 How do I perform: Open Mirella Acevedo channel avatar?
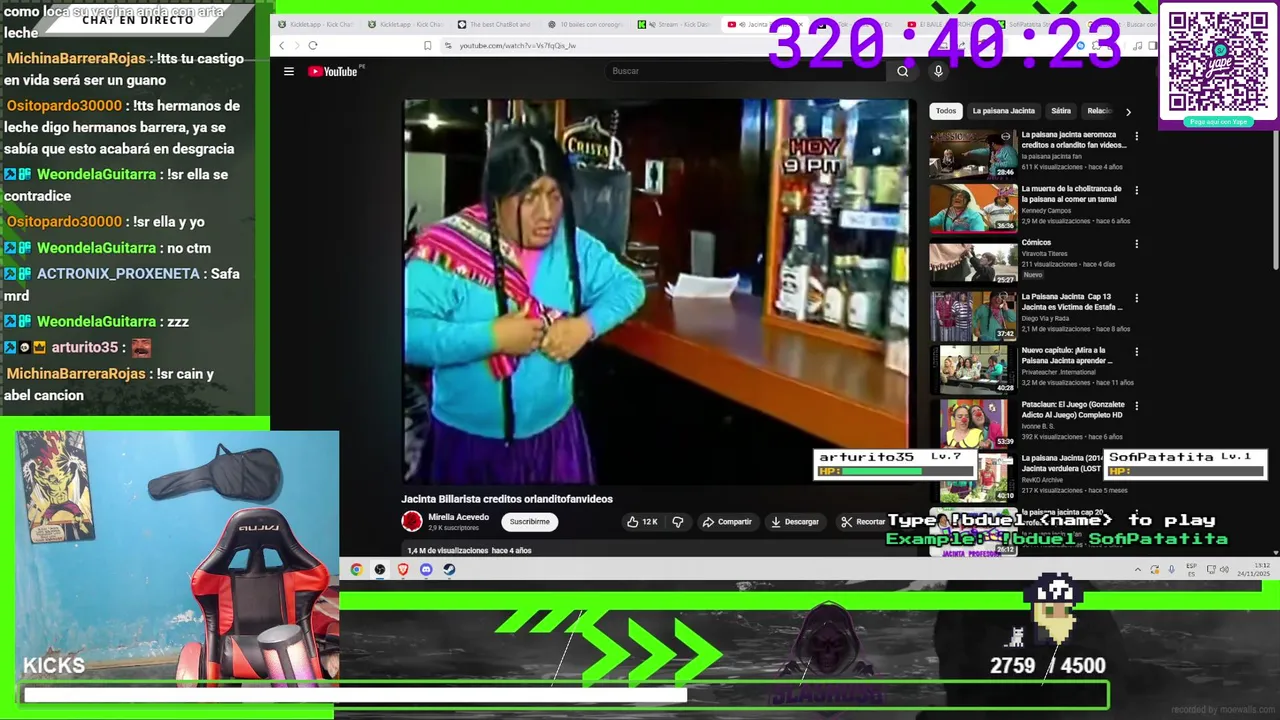coord(412,521)
